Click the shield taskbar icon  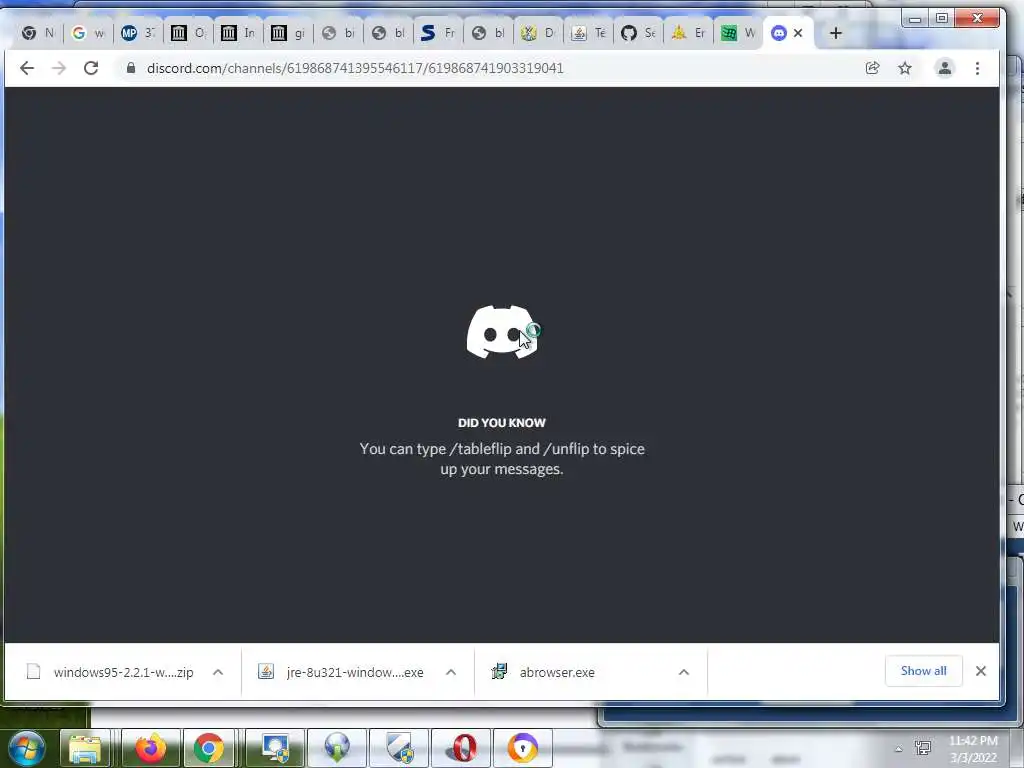[399, 748]
